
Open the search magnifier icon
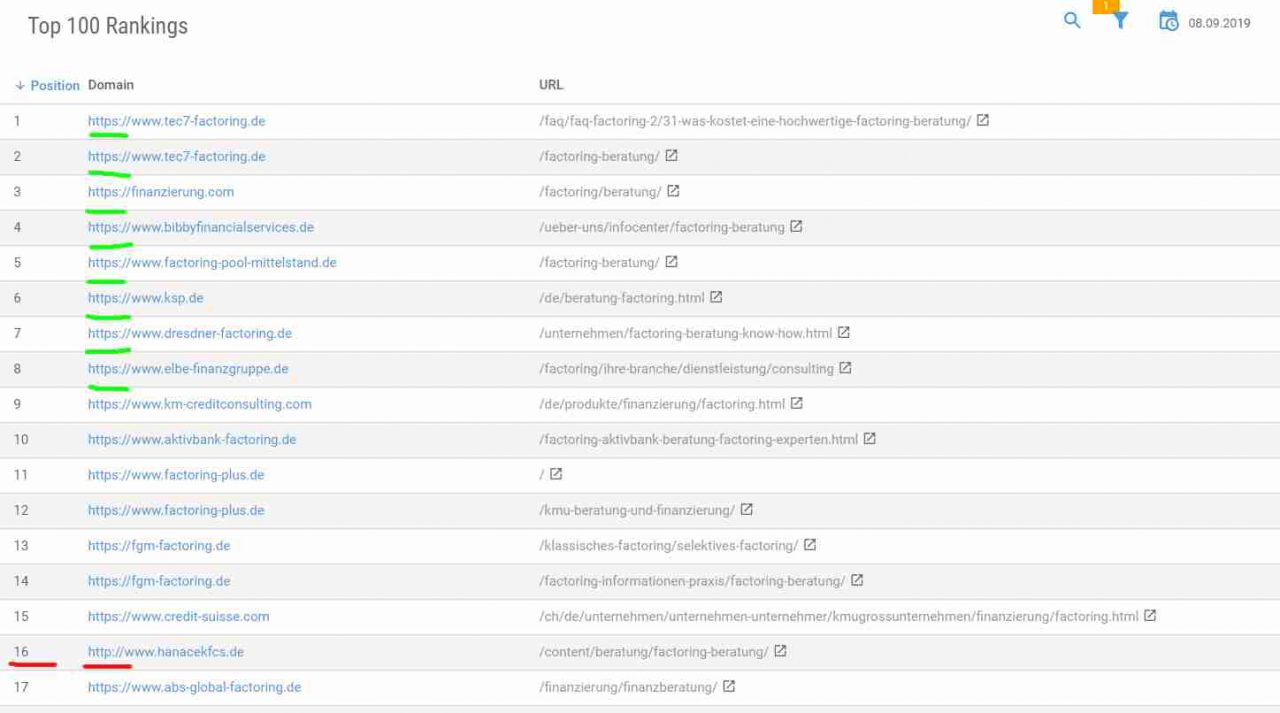click(1072, 20)
